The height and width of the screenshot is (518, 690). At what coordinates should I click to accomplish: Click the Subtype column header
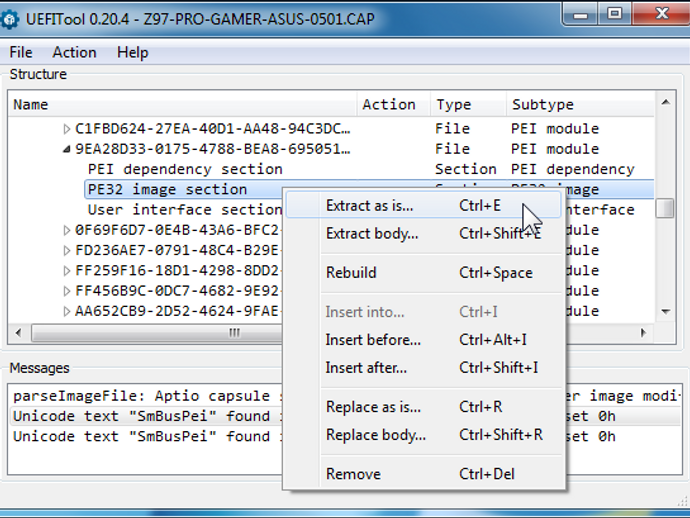(580, 105)
